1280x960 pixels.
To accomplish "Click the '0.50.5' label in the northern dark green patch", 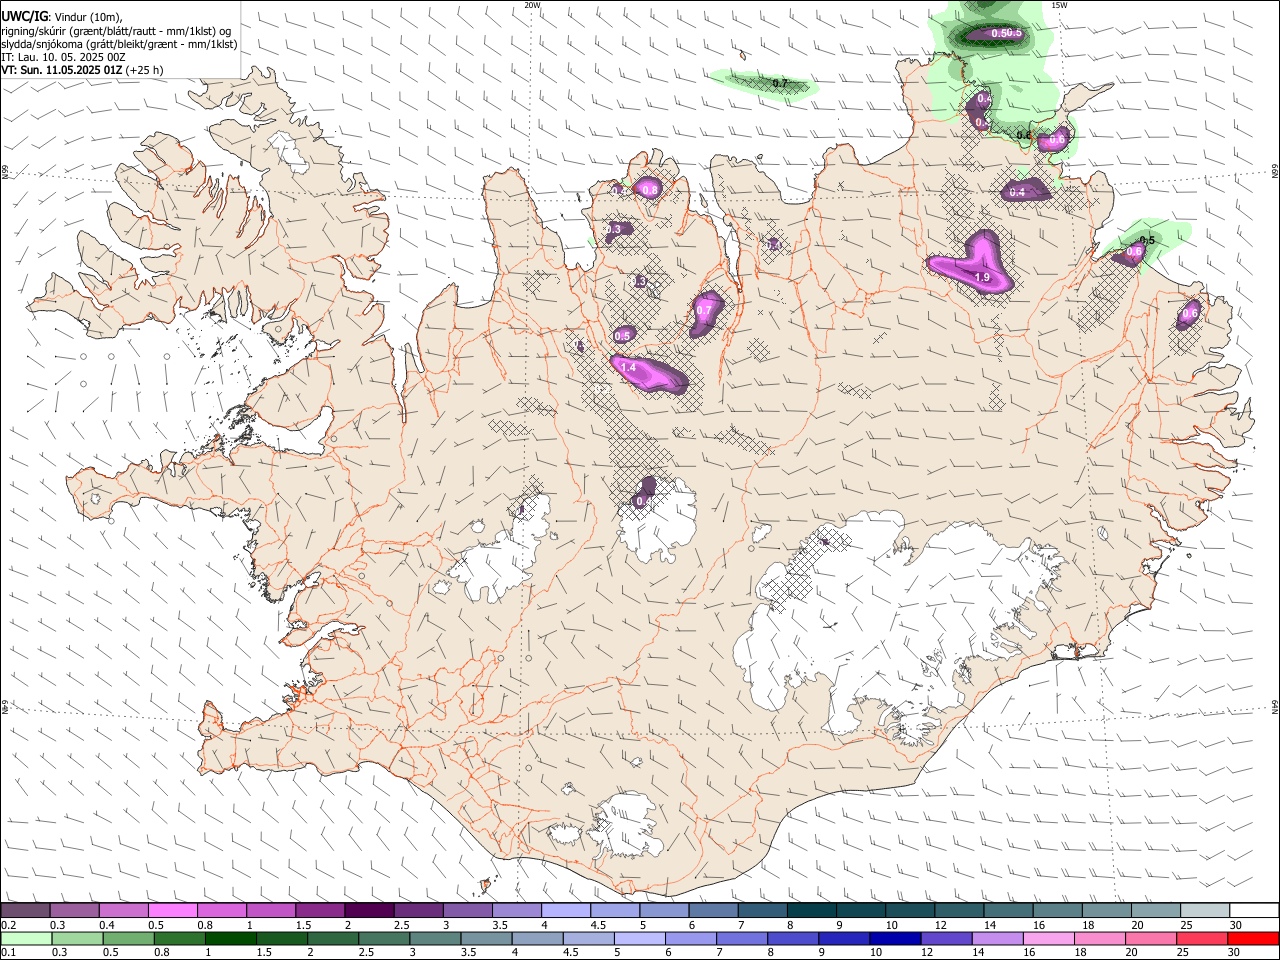I will [1007, 33].
